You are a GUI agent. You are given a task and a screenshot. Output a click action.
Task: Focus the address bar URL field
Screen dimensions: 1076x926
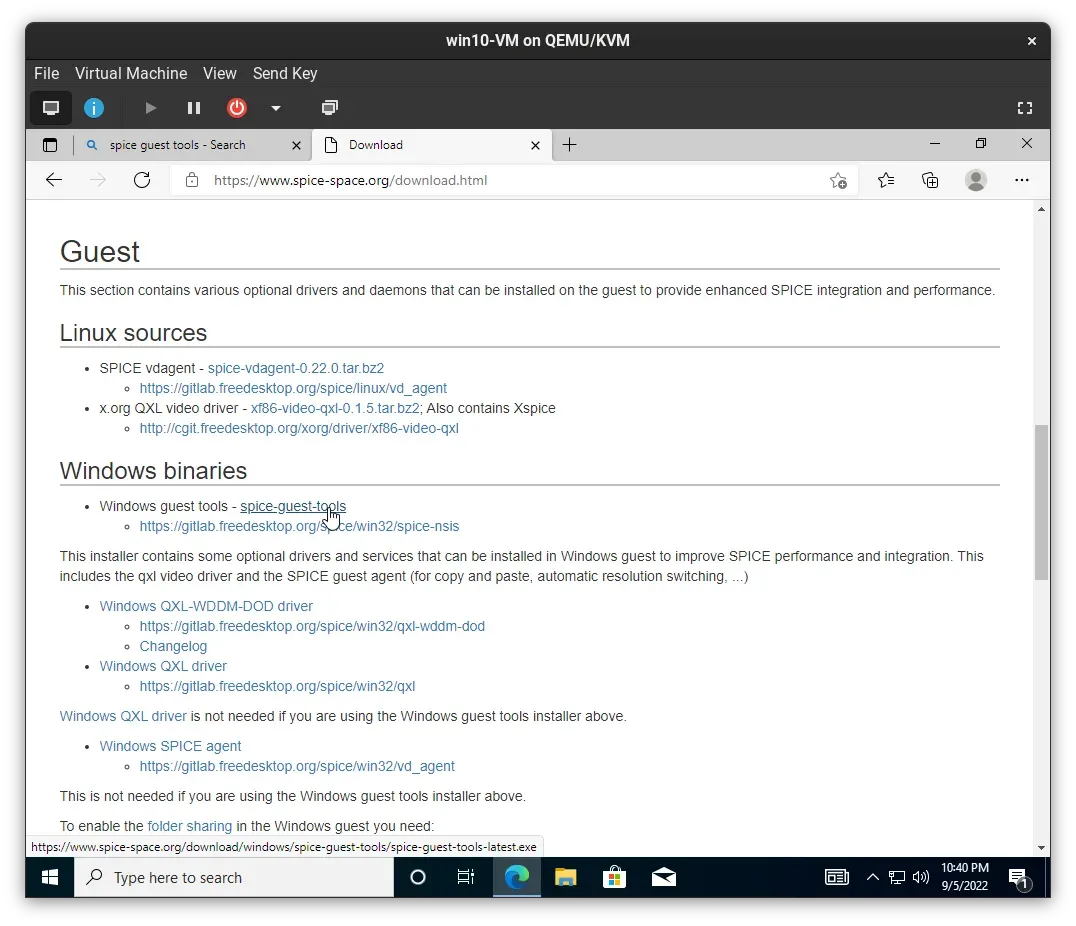pos(515,181)
